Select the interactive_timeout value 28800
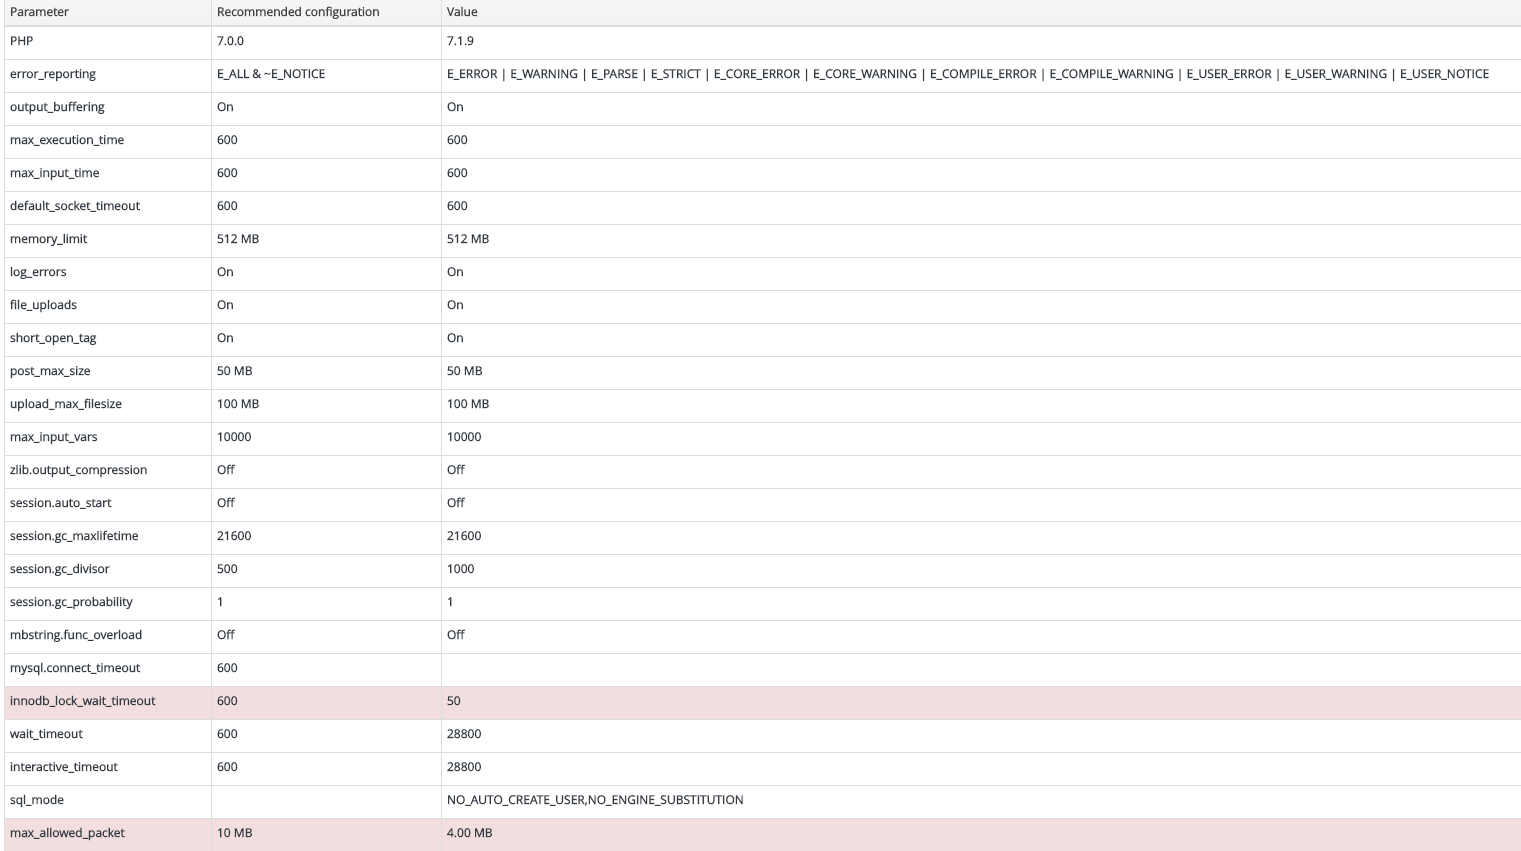Image resolution: width=1521 pixels, height=851 pixels. (x=464, y=767)
